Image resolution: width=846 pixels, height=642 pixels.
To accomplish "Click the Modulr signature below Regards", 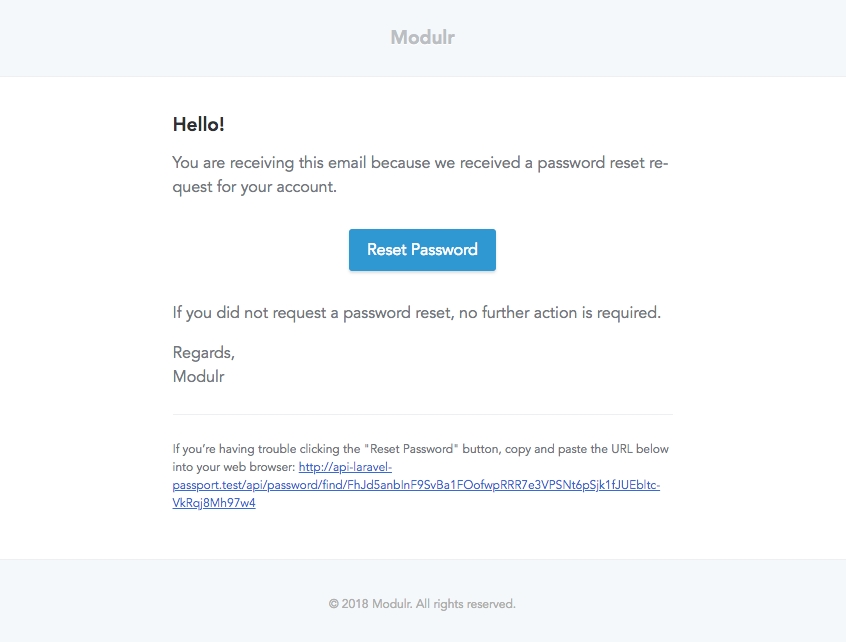I will pos(199,377).
